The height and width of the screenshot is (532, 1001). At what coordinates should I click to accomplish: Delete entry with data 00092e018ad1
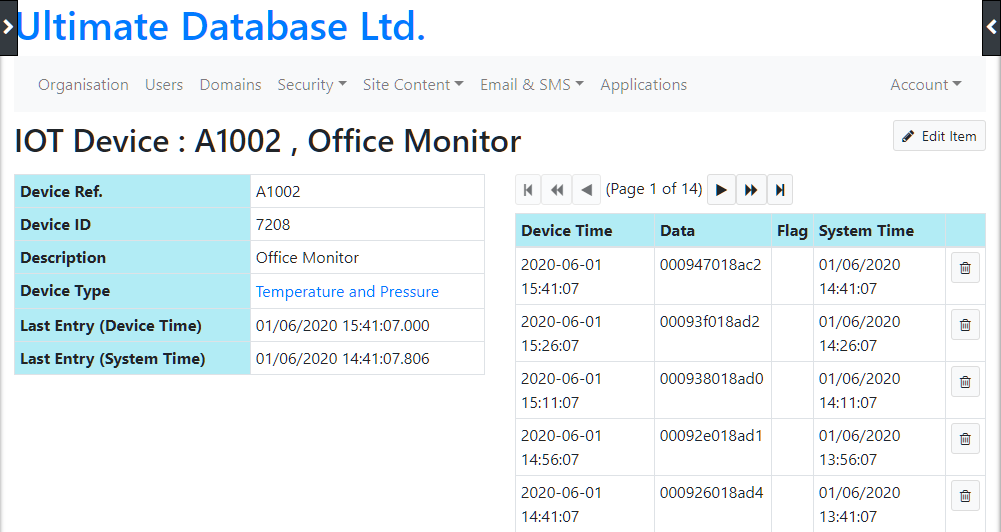tap(965, 439)
